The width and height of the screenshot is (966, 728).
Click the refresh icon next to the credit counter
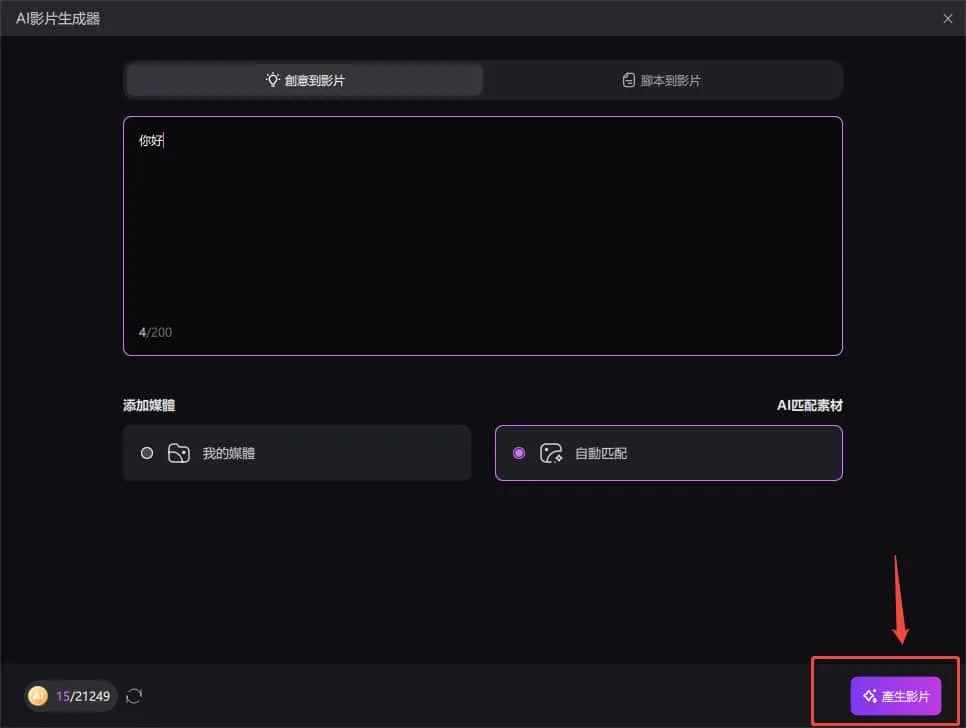133,695
